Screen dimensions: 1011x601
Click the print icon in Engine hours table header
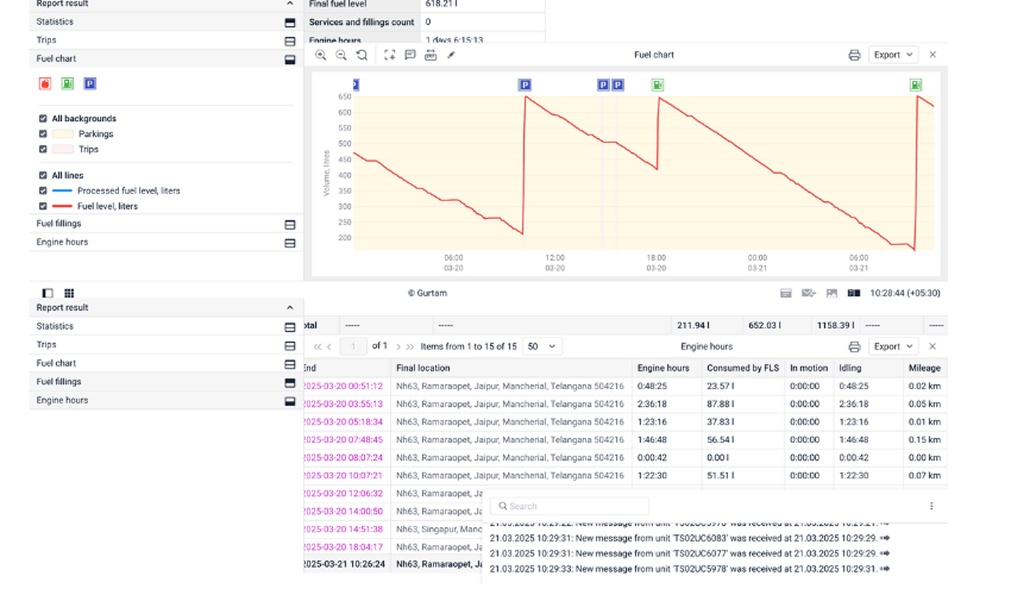854,346
